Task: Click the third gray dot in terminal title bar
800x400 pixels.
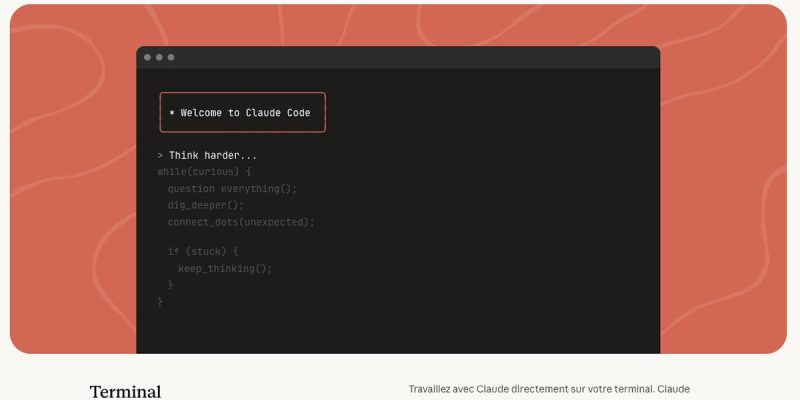Action: point(171,57)
